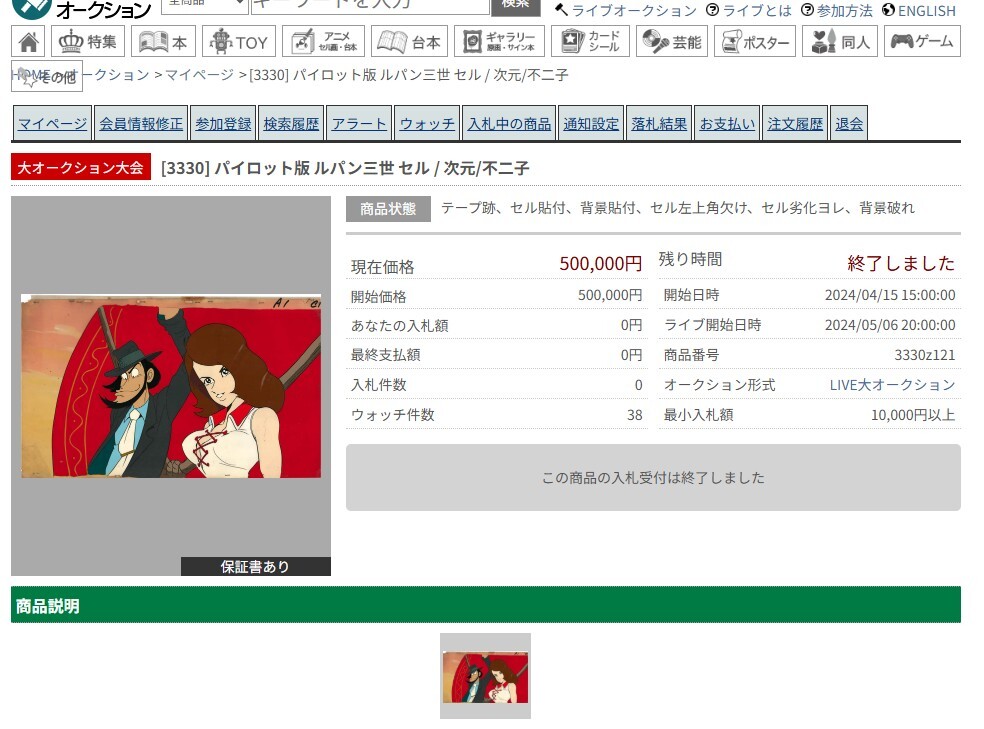Click the live start date 2024/05/06 20:00:00
The height and width of the screenshot is (729, 984).
click(x=890, y=325)
